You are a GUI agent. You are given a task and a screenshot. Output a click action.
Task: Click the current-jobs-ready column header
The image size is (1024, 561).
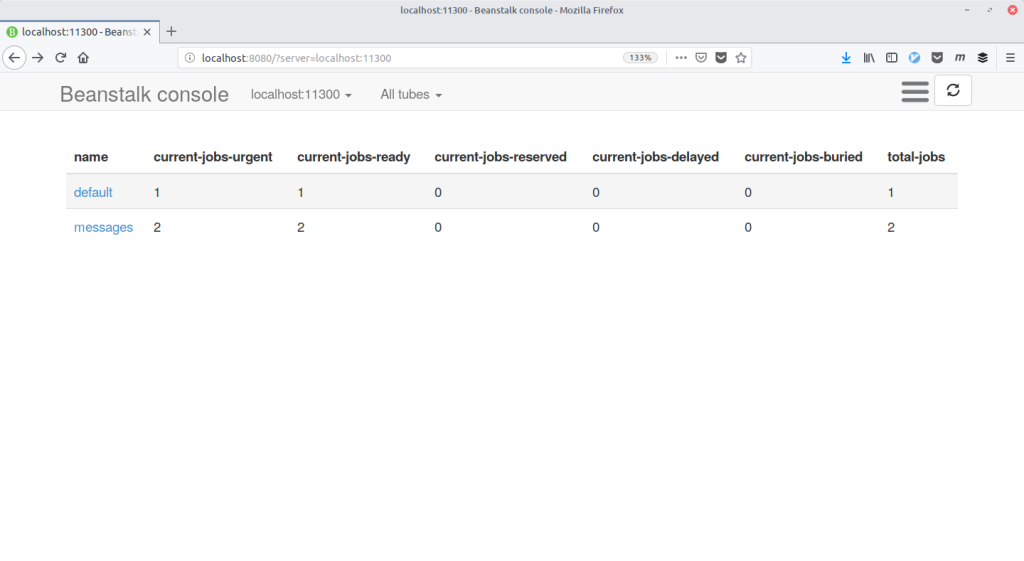(x=353, y=157)
